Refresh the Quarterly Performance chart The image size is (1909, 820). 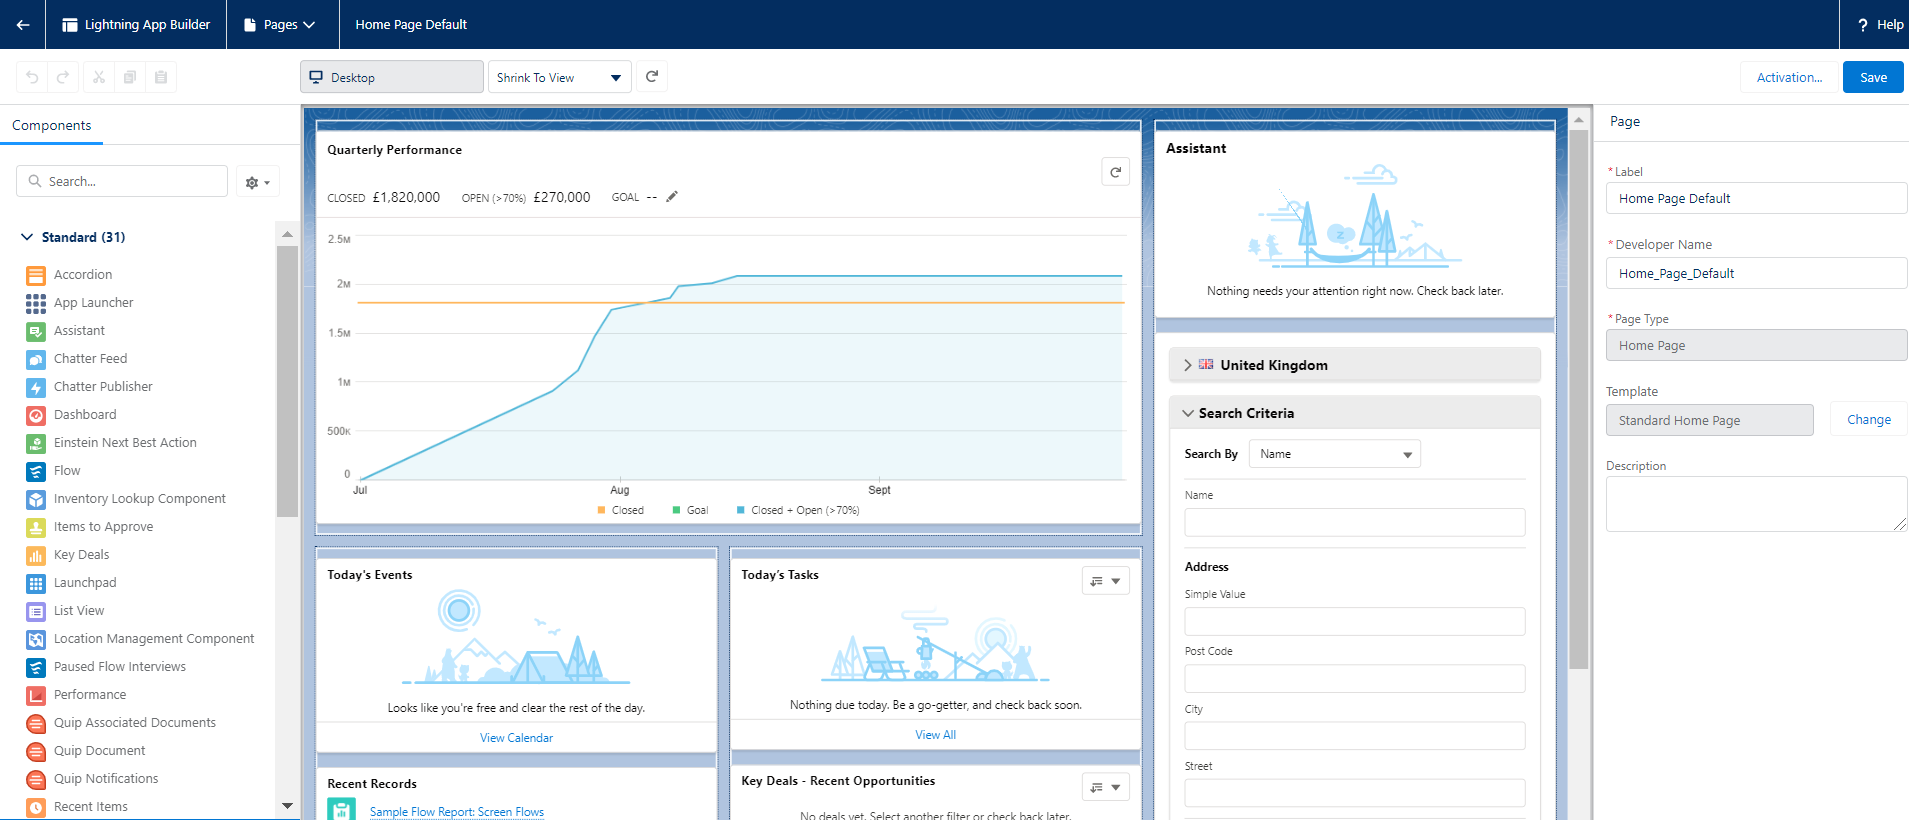(1115, 172)
